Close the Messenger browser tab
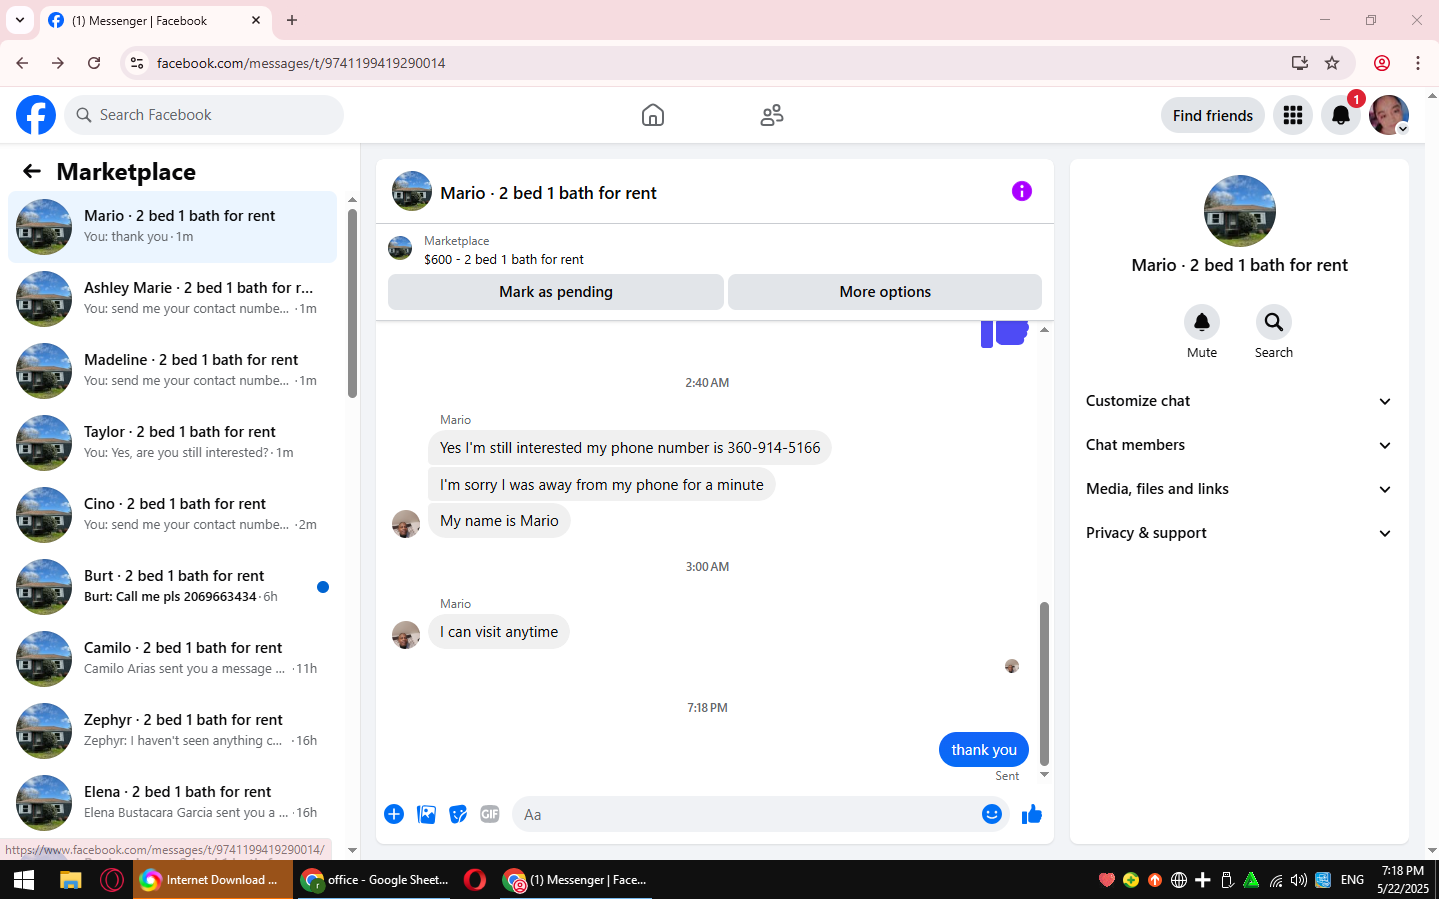Screen dimensions: 1439x899 click(256, 20)
